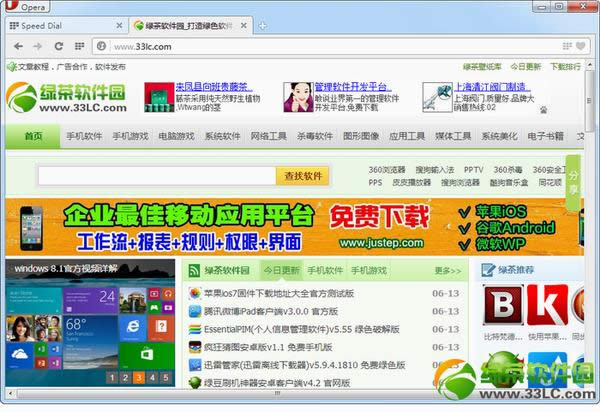This screenshot has width=600, height=412.
Task: Click the red K app icon 快用苹果
Action: point(547,305)
